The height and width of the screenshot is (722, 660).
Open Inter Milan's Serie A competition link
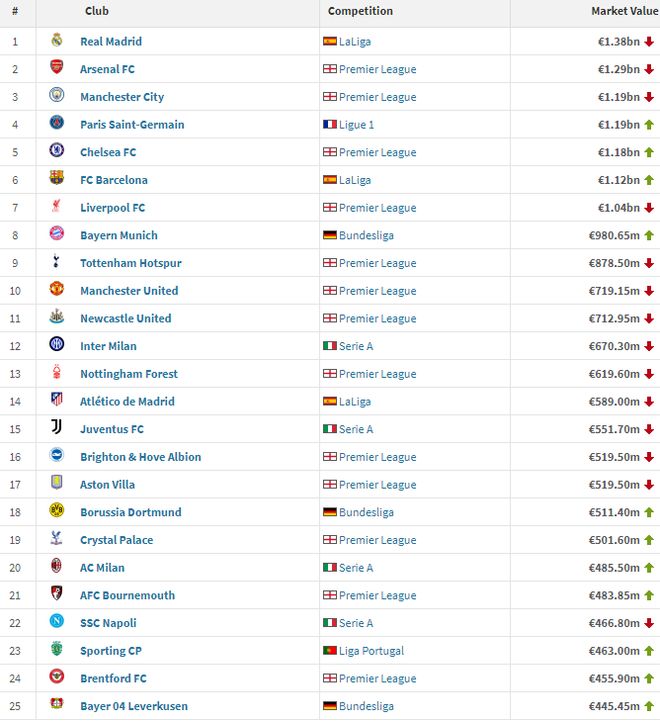tap(356, 346)
